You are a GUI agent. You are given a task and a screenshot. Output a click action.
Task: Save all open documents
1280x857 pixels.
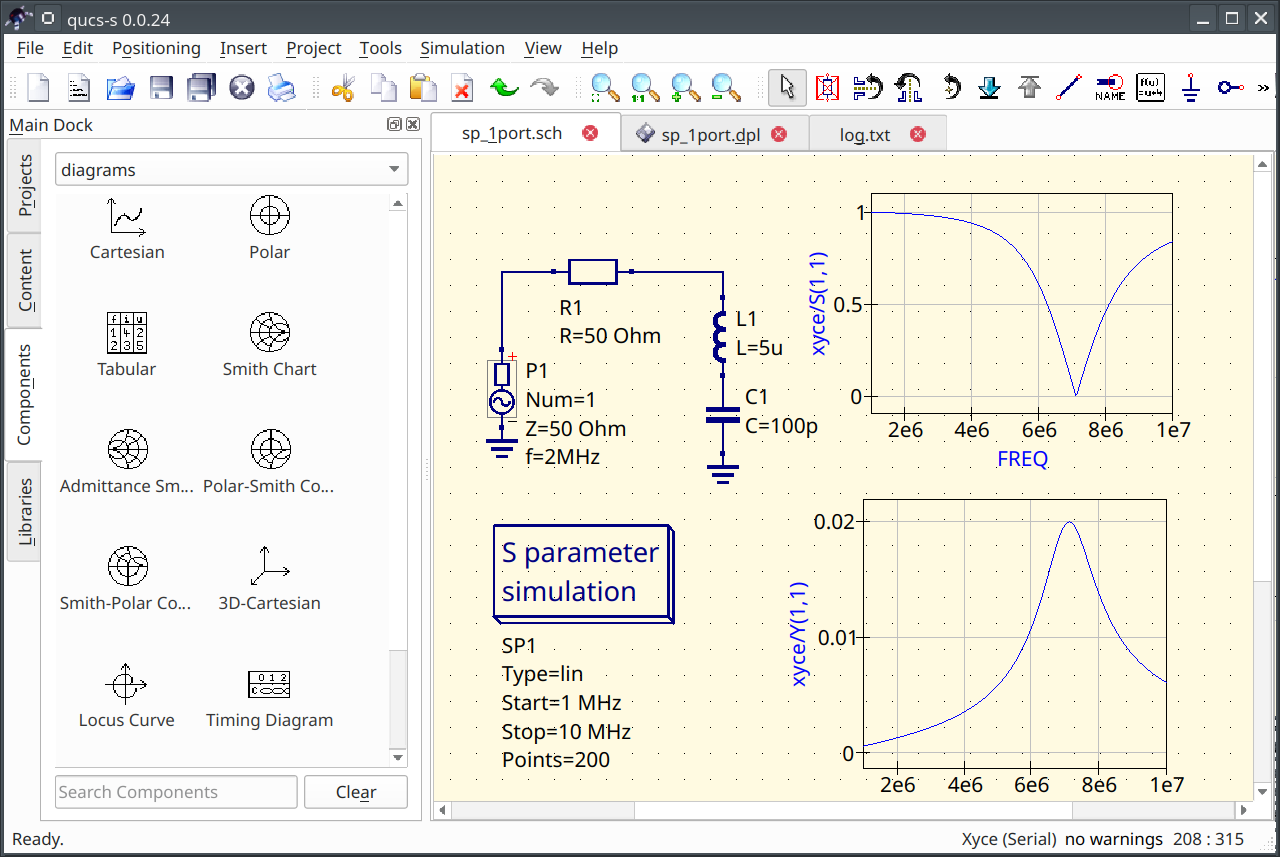[x=201, y=88]
